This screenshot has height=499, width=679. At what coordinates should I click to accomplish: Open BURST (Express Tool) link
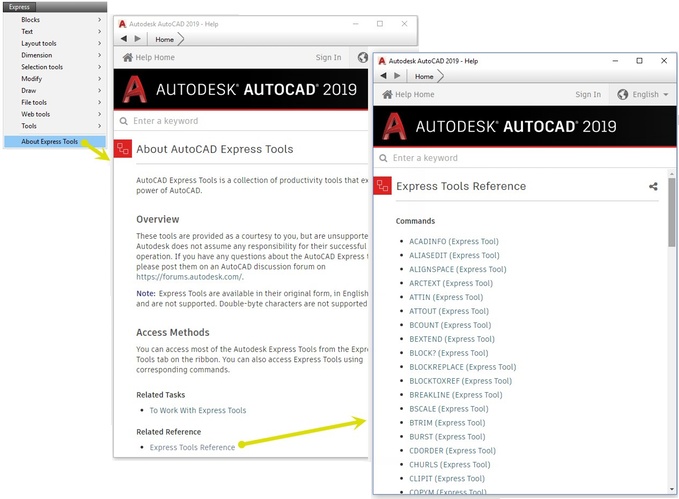click(447, 437)
